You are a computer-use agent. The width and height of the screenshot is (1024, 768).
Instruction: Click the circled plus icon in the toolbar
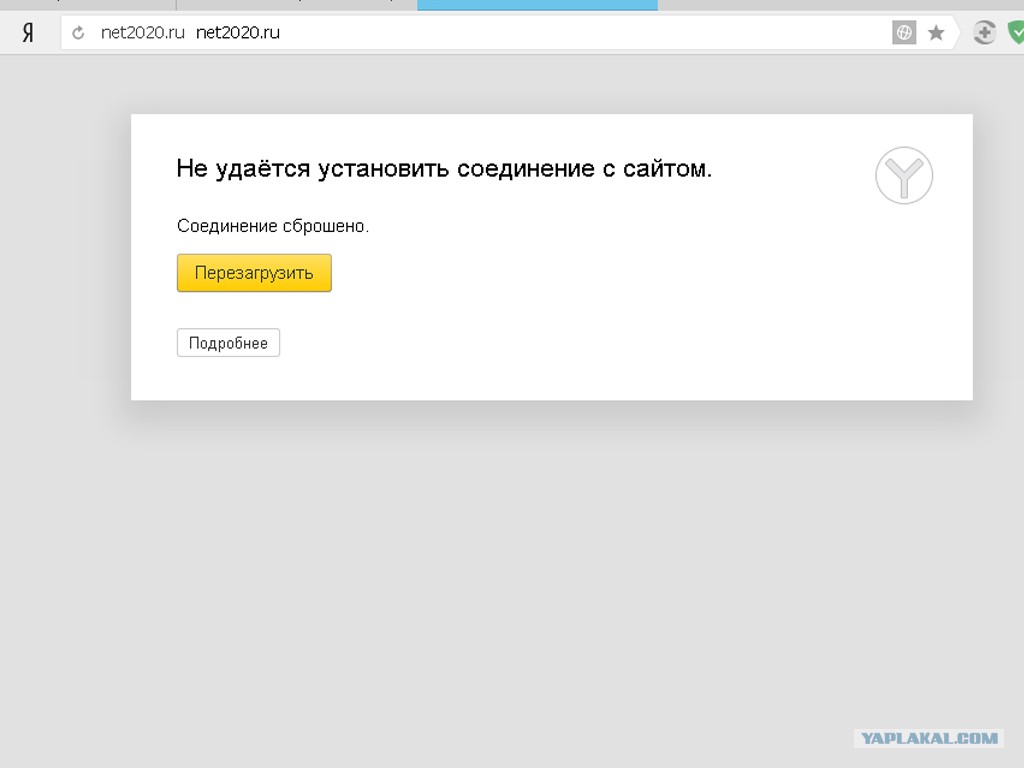[985, 33]
